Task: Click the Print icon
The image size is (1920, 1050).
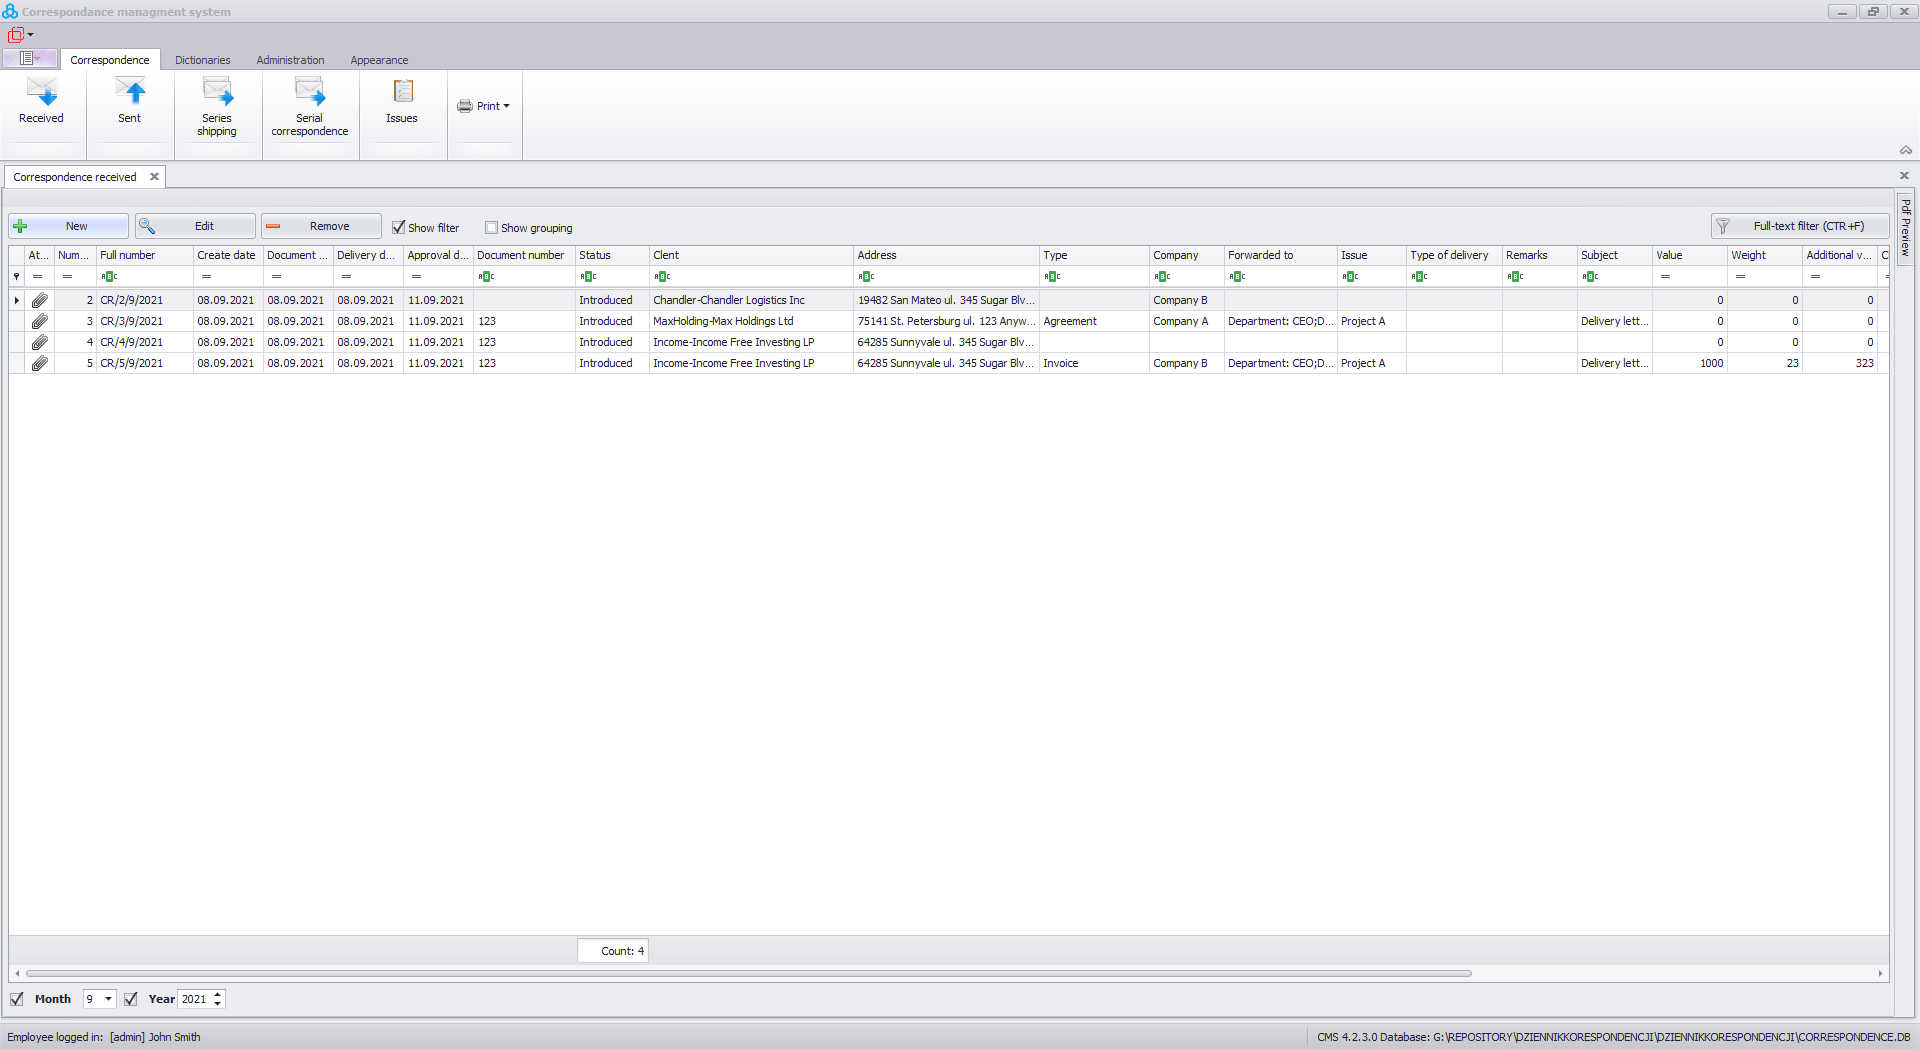Action: pos(466,106)
